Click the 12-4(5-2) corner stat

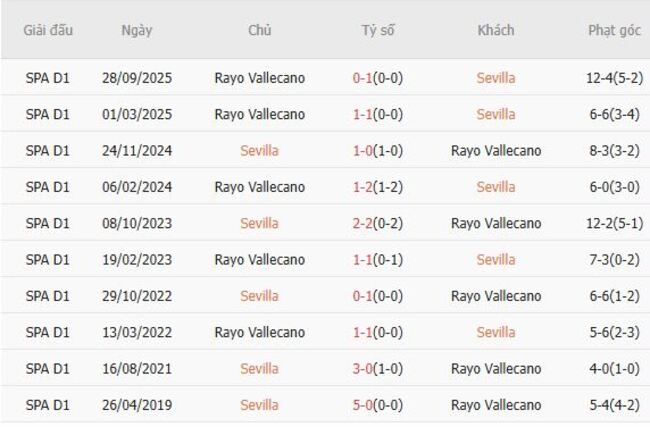pyautogui.click(x=614, y=78)
